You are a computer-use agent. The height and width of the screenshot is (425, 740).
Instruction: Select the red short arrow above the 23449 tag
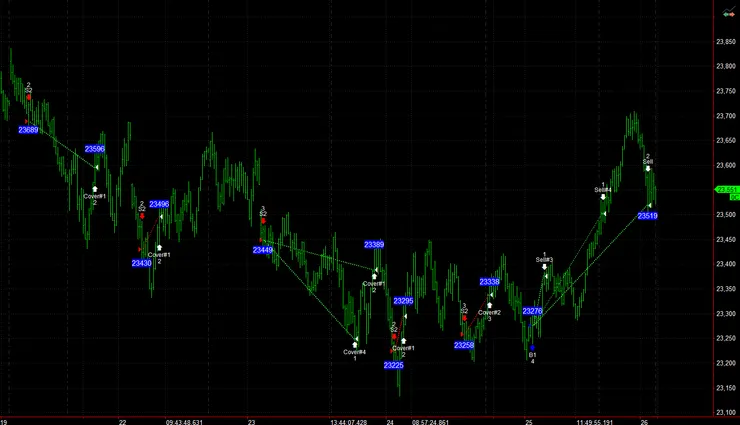tap(263, 221)
